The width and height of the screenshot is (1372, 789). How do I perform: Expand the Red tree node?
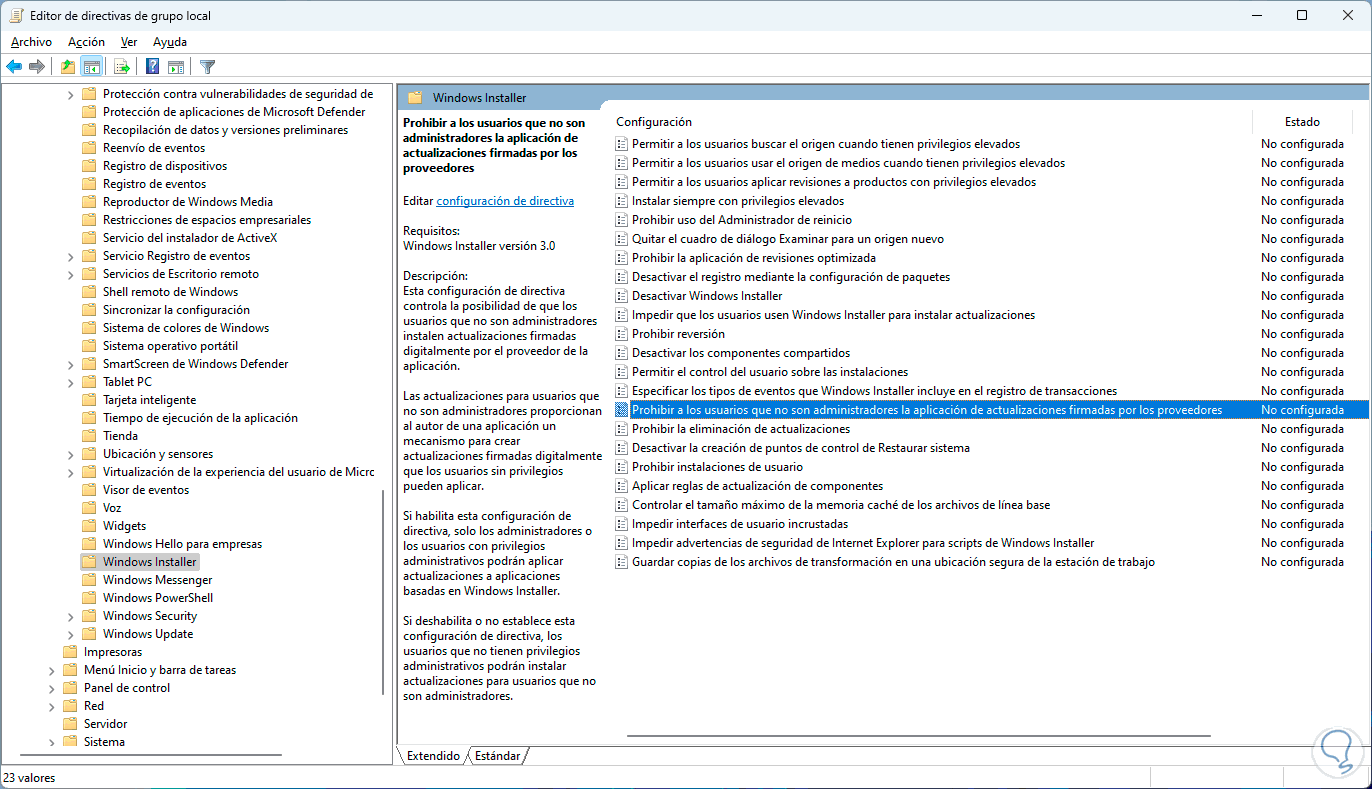click(51, 706)
